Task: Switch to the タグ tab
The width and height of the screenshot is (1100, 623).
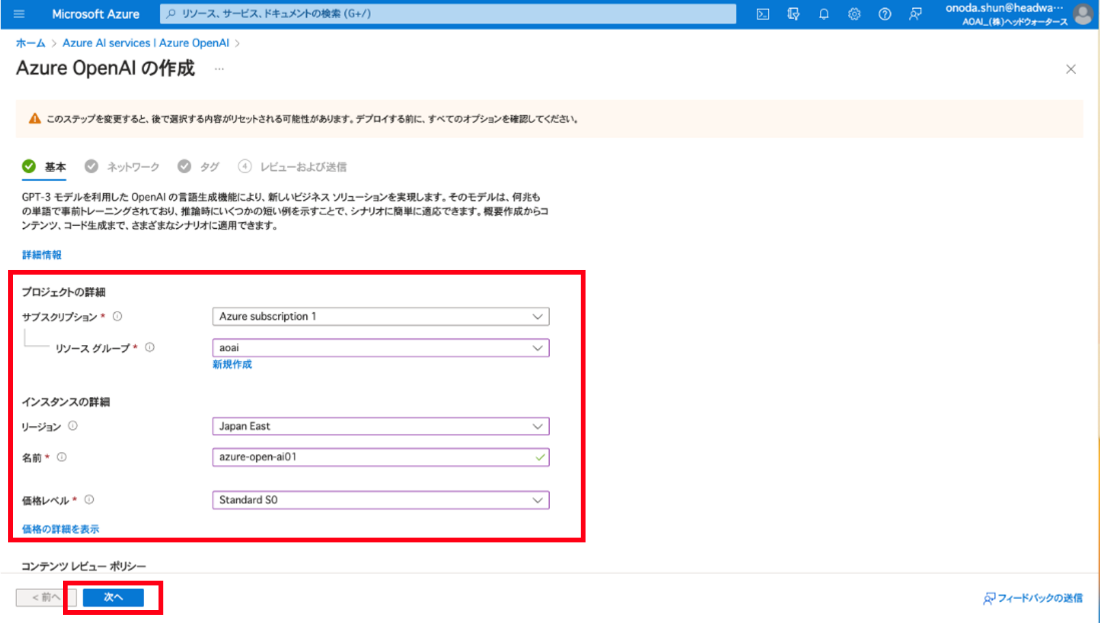Action: pos(198,167)
